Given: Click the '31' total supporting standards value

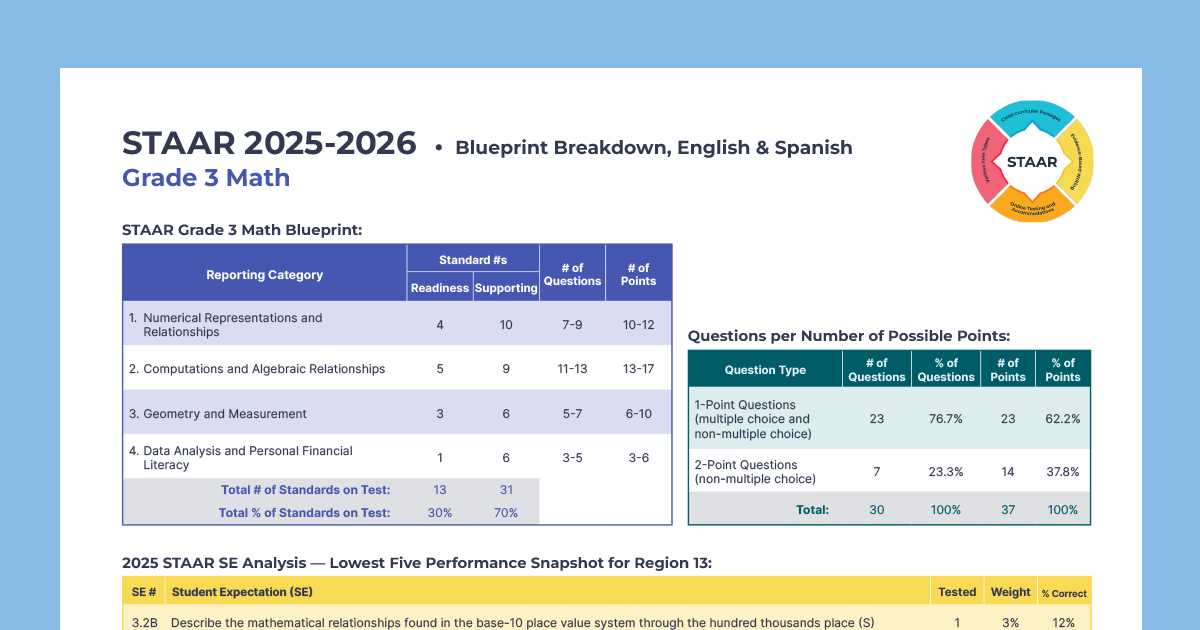Looking at the screenshot, I should click(x=506, y=490).
